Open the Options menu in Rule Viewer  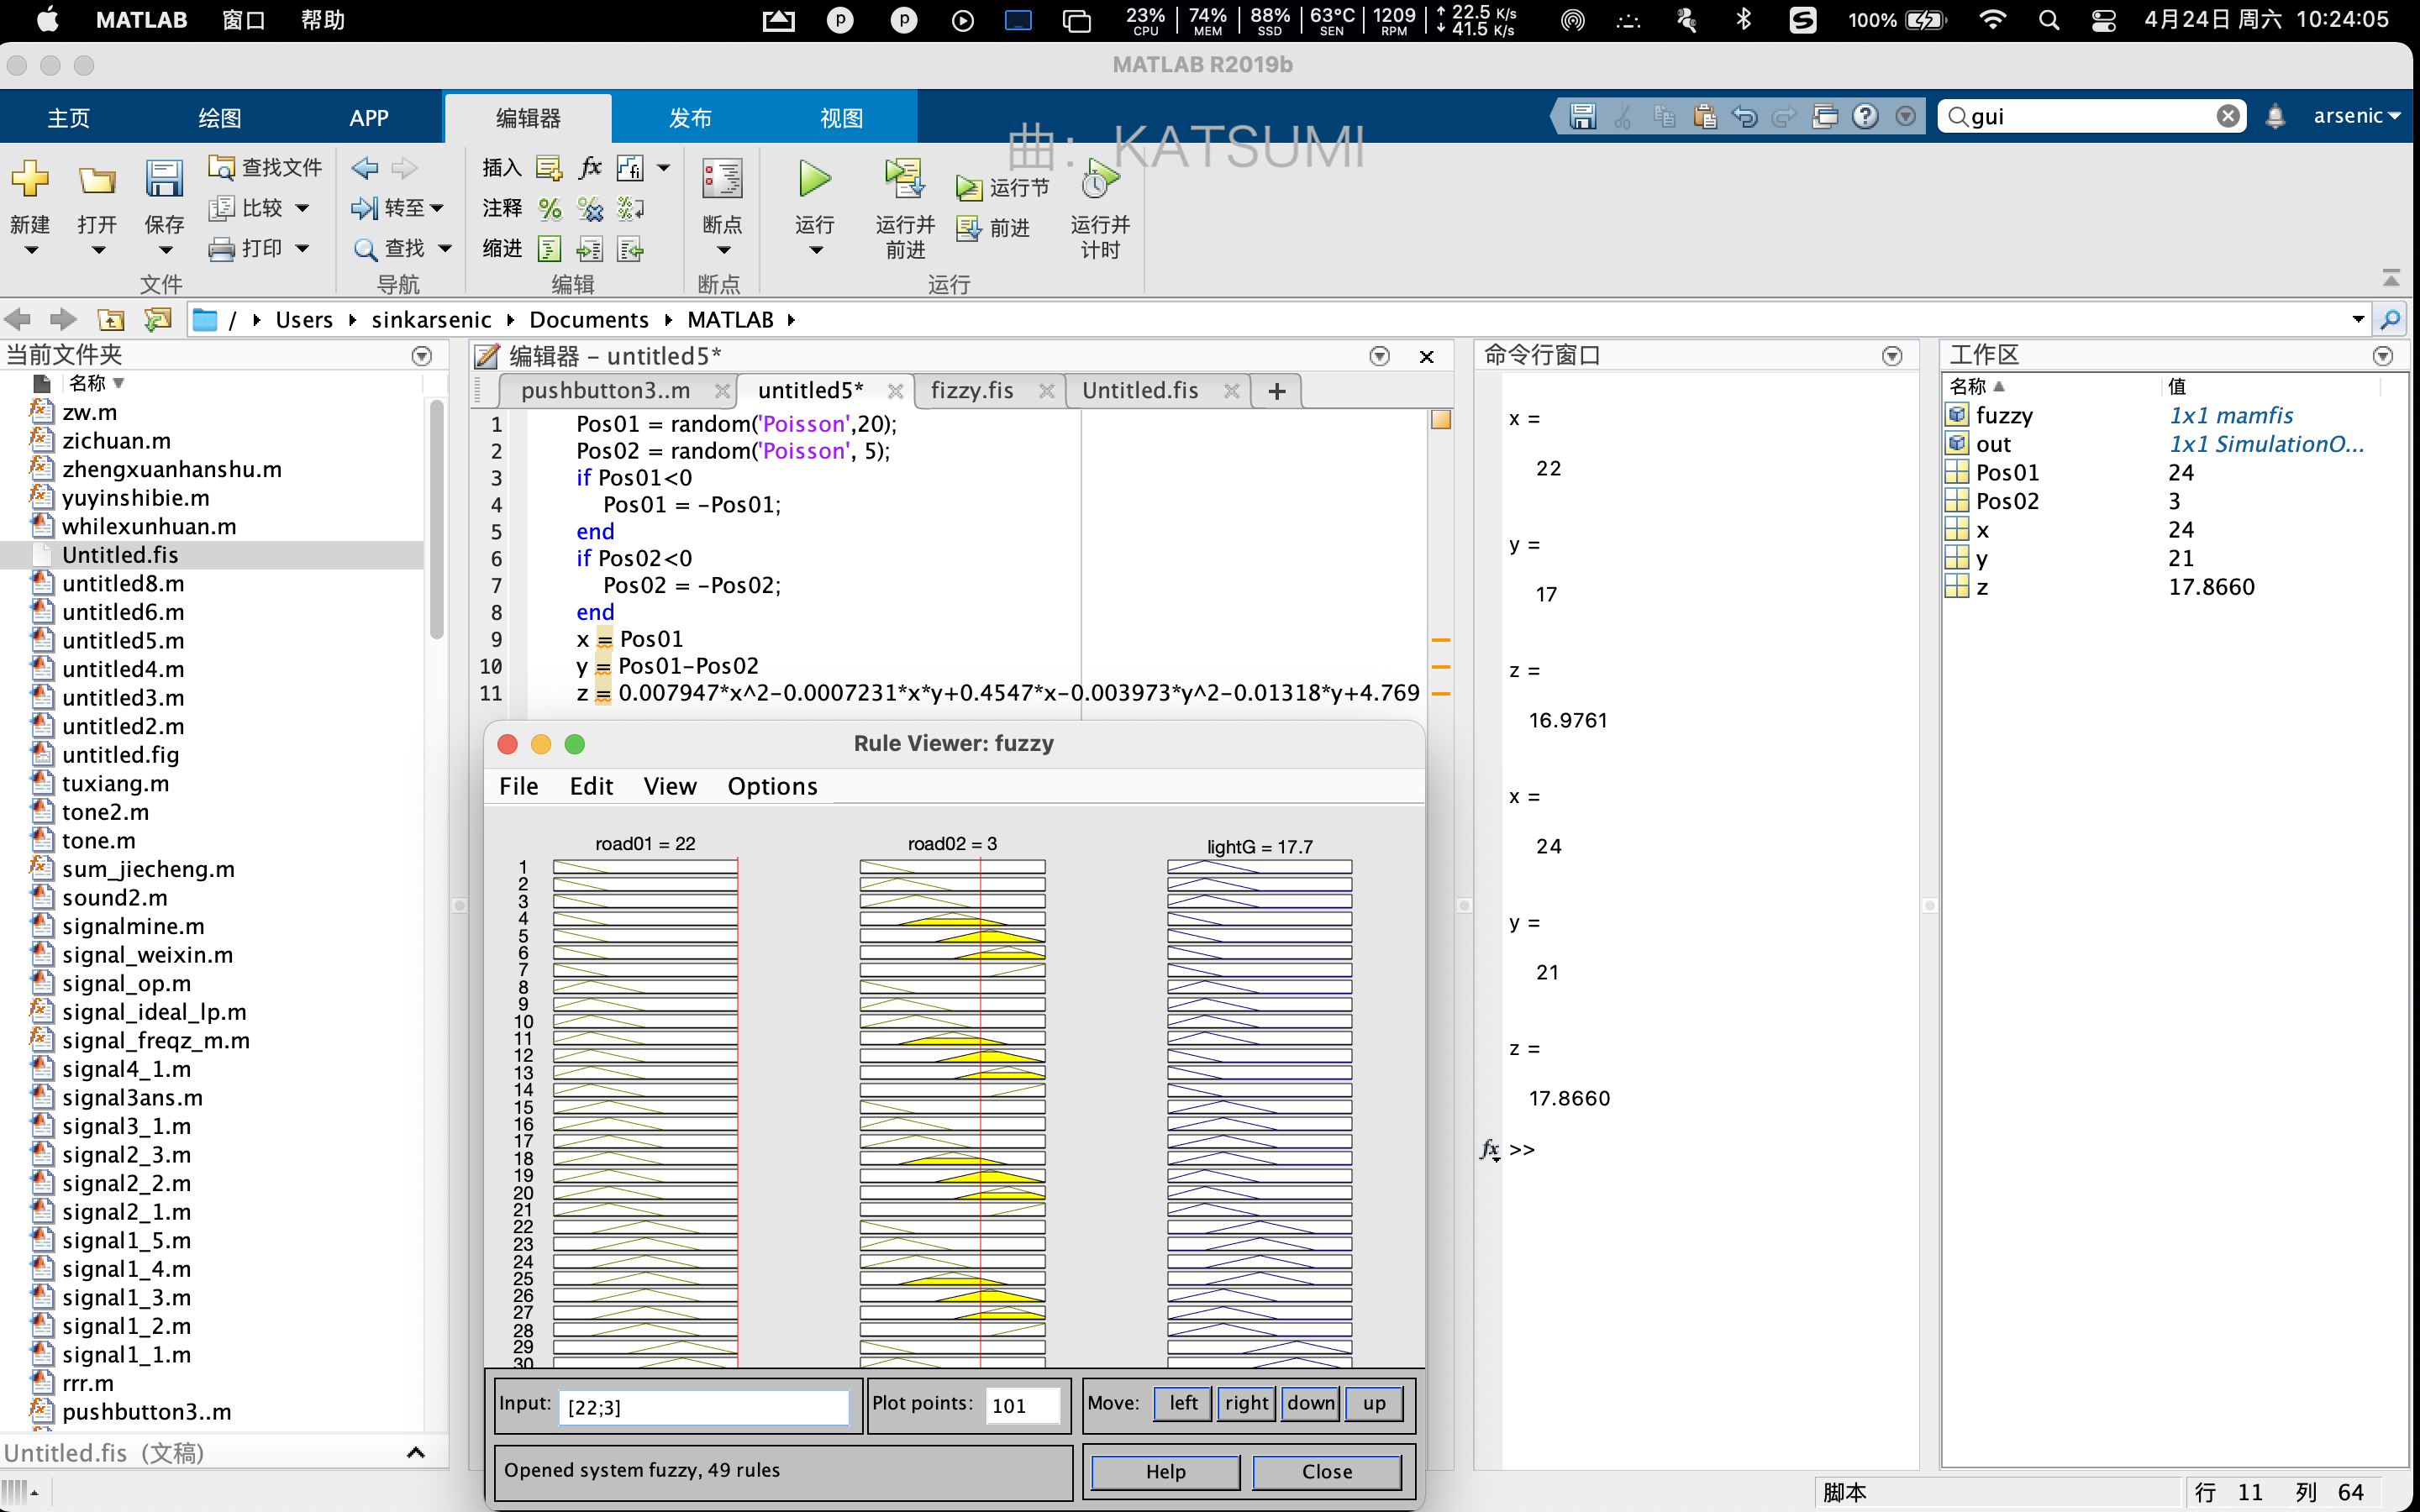pos(772,786)
